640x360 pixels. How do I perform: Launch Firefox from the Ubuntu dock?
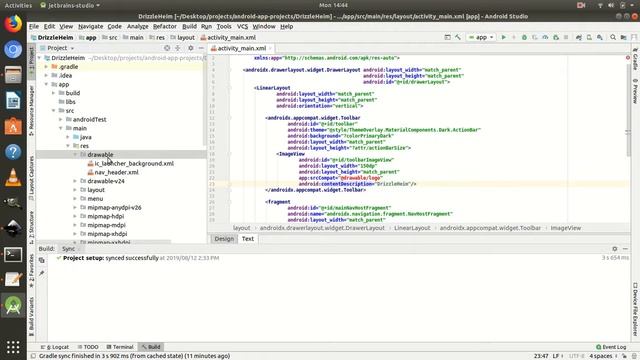pos(13,24)
